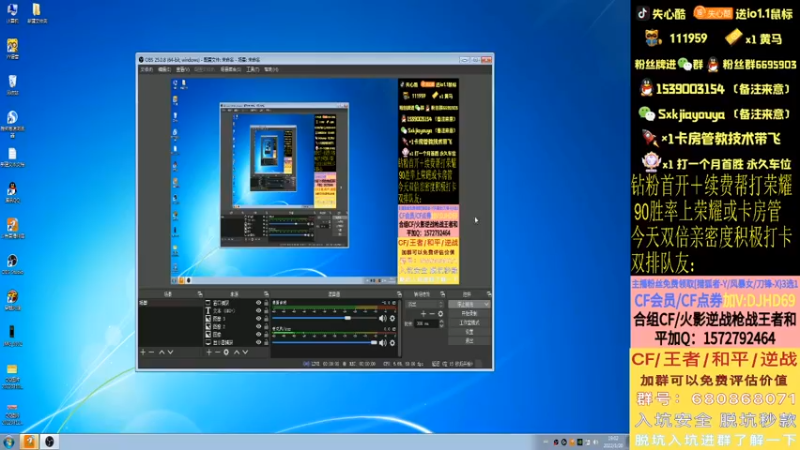
Task: Pop out the Controls dock panel
Action: 489,294
